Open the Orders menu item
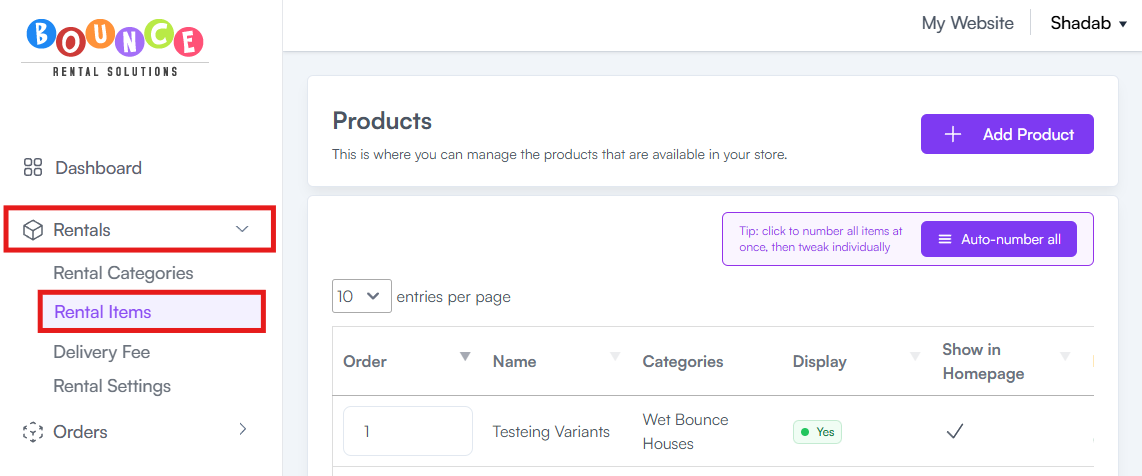Screen dimensions: 1142x476 pos(80,432)
